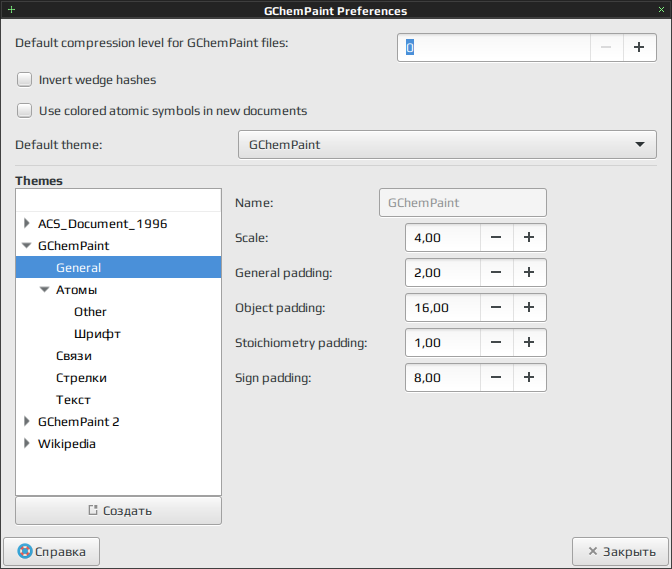Increase compression level with plus button
The width and height of the screenshot is (672, 569).
tap(639, 47)
